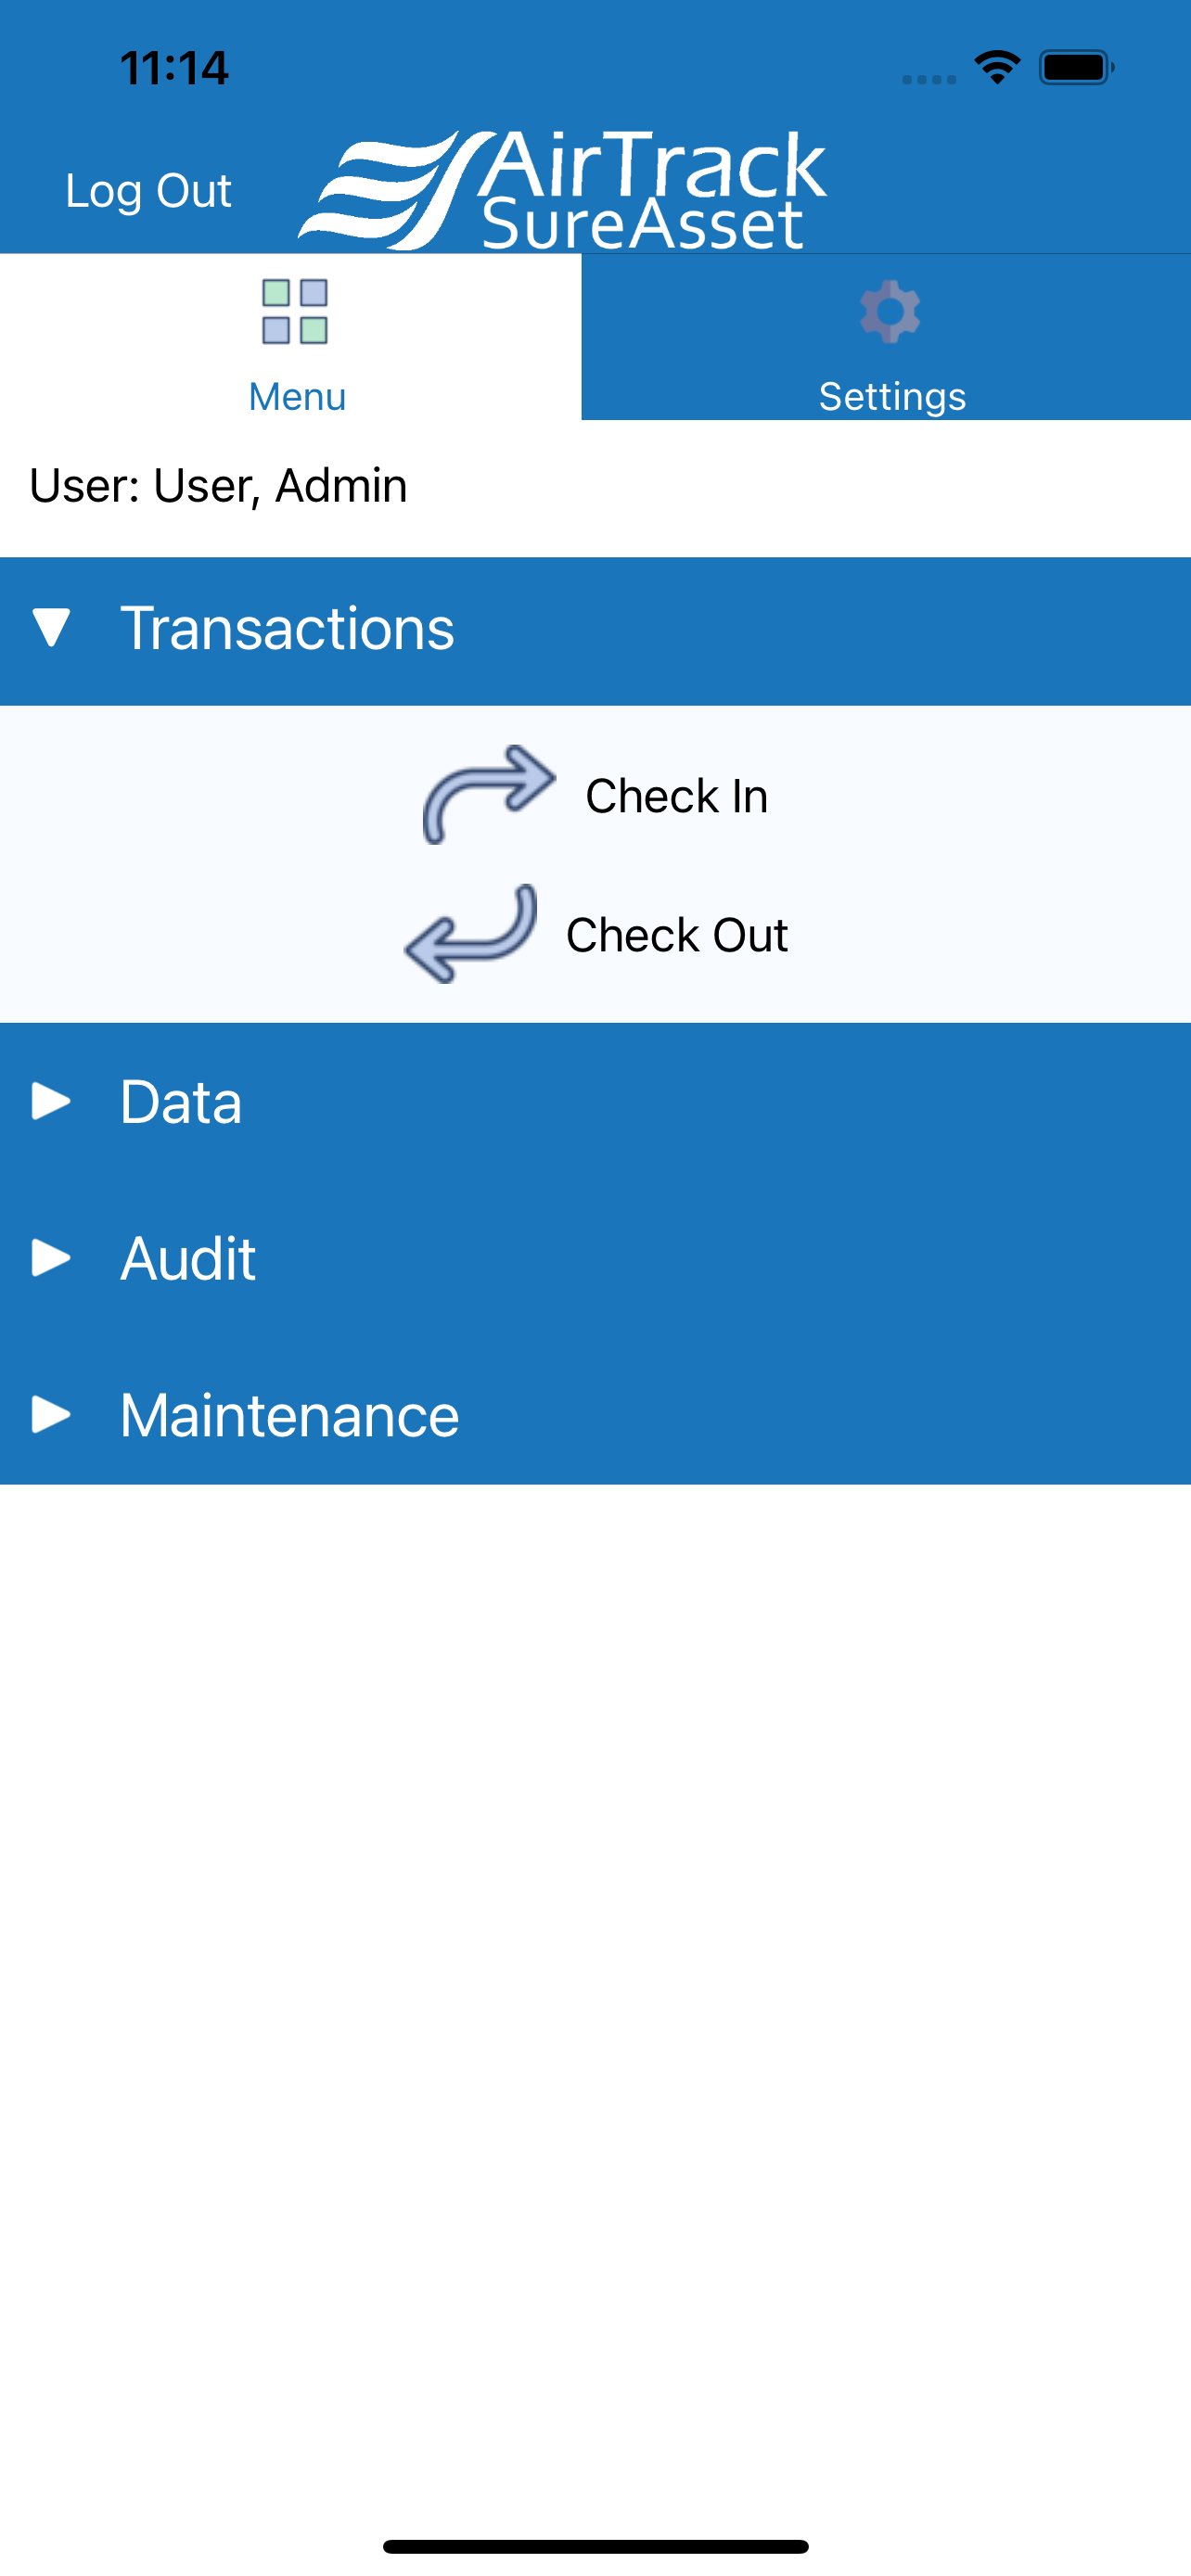Switch to the Settings tab label
The image size is (1191, 2576).
point(892,397)
